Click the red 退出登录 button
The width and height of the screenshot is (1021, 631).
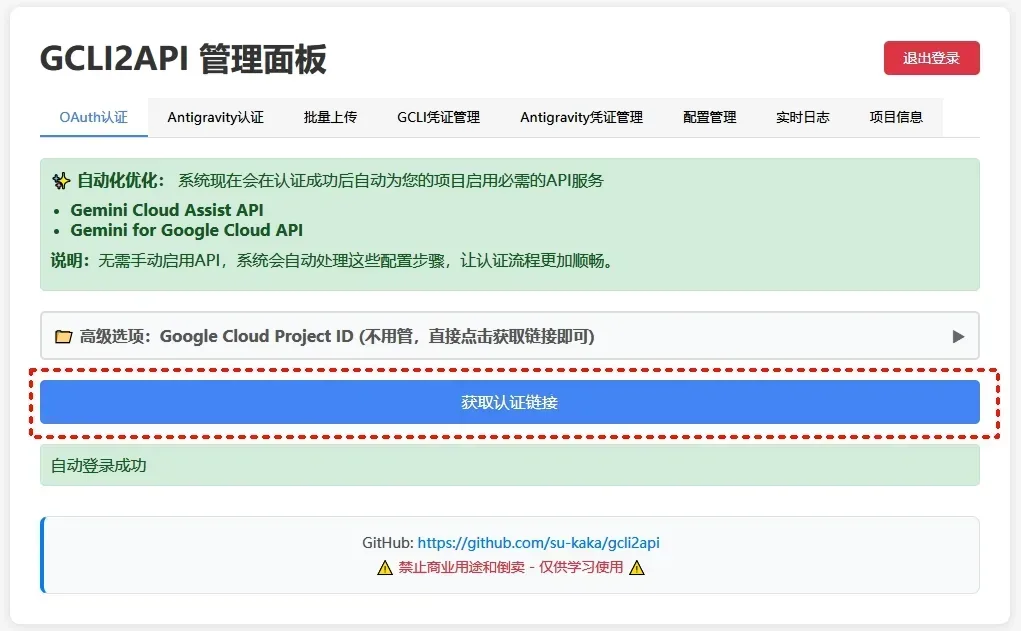click(x=931, y=58)
